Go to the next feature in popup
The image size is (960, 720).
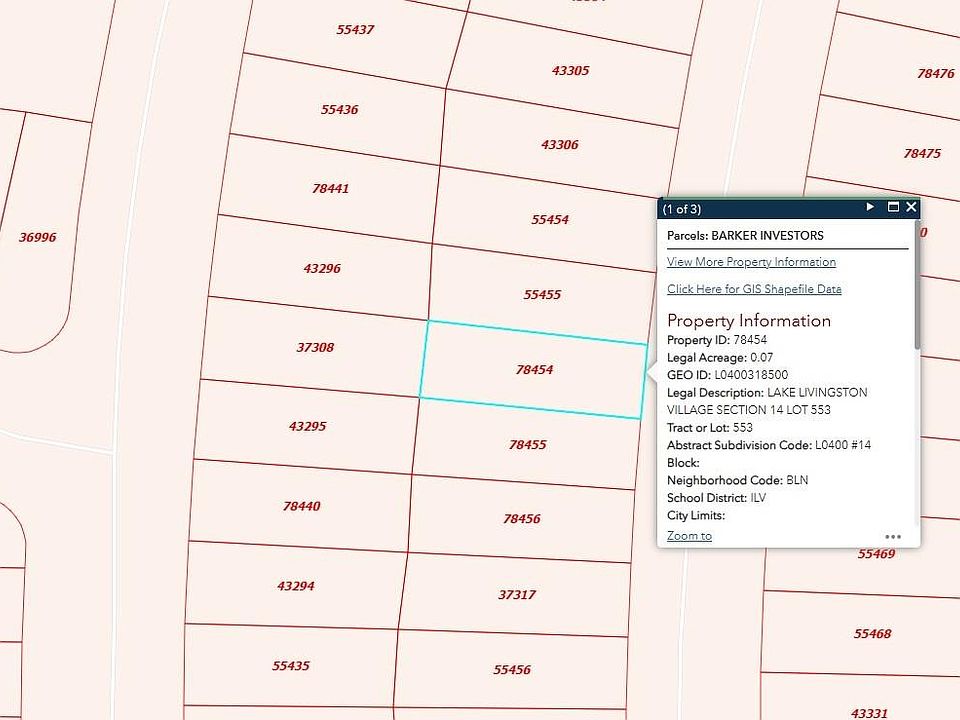coord(870,207)
